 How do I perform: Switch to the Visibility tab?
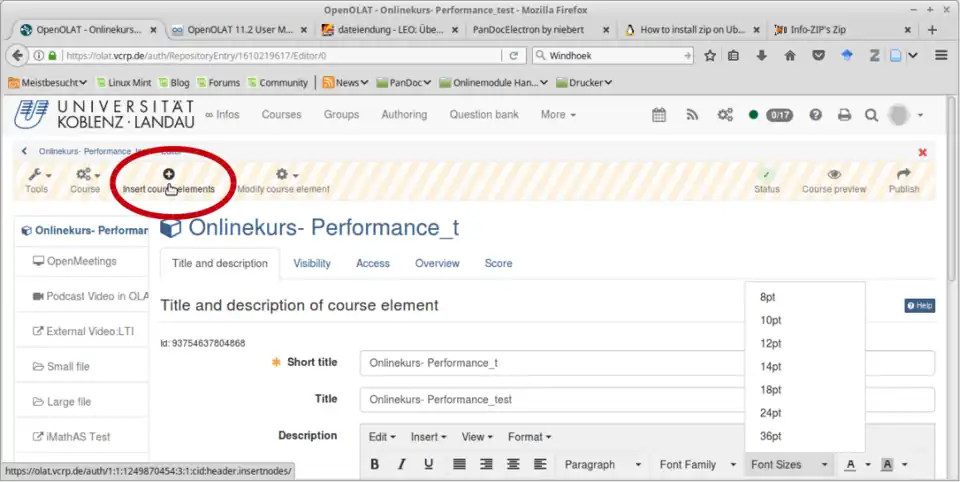[312, 263]
